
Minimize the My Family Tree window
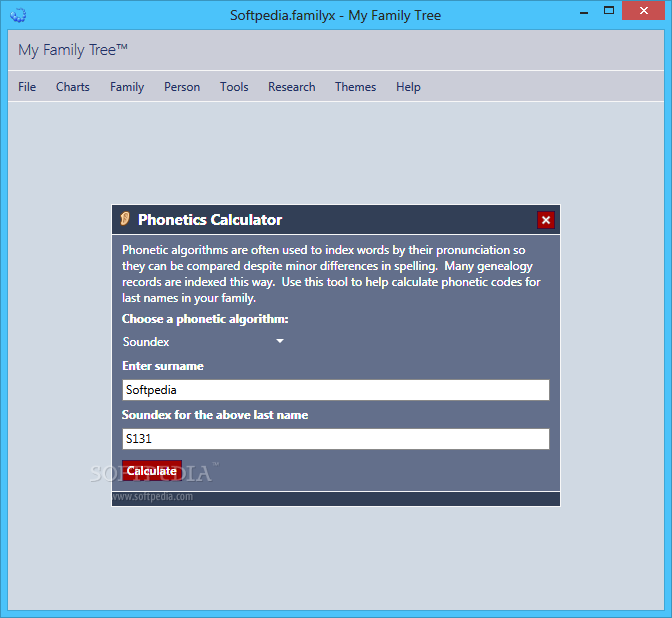584,12
